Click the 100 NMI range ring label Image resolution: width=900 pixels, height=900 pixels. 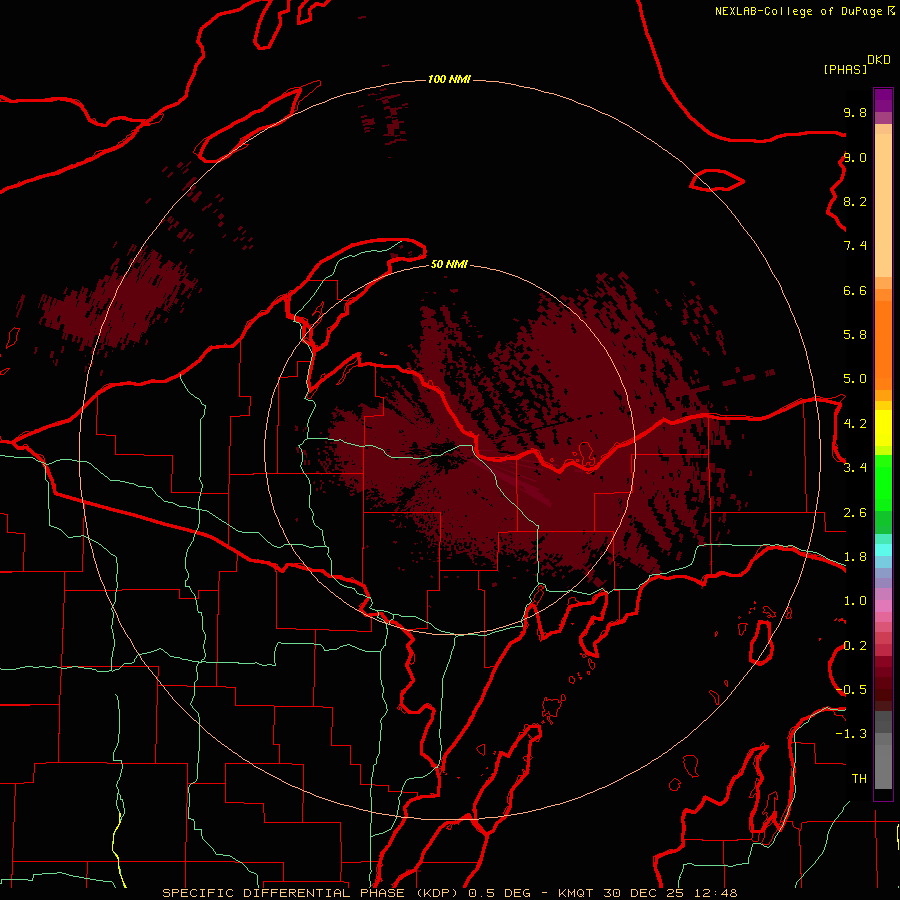(x=449, y=79)
